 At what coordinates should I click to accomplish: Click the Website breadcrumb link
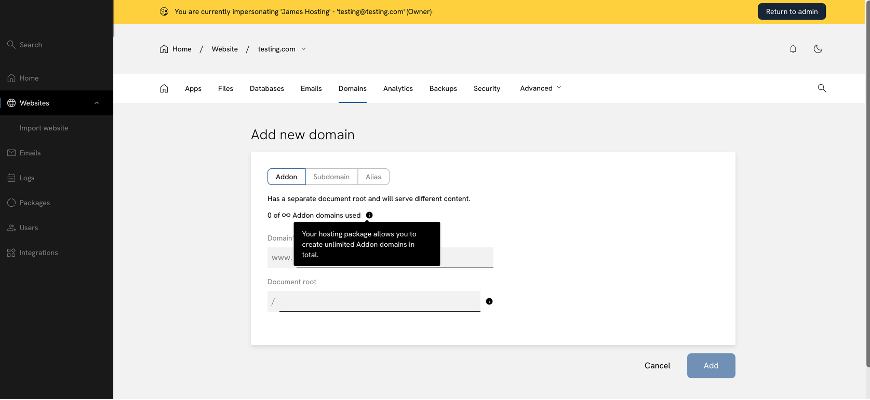[224, 49]
